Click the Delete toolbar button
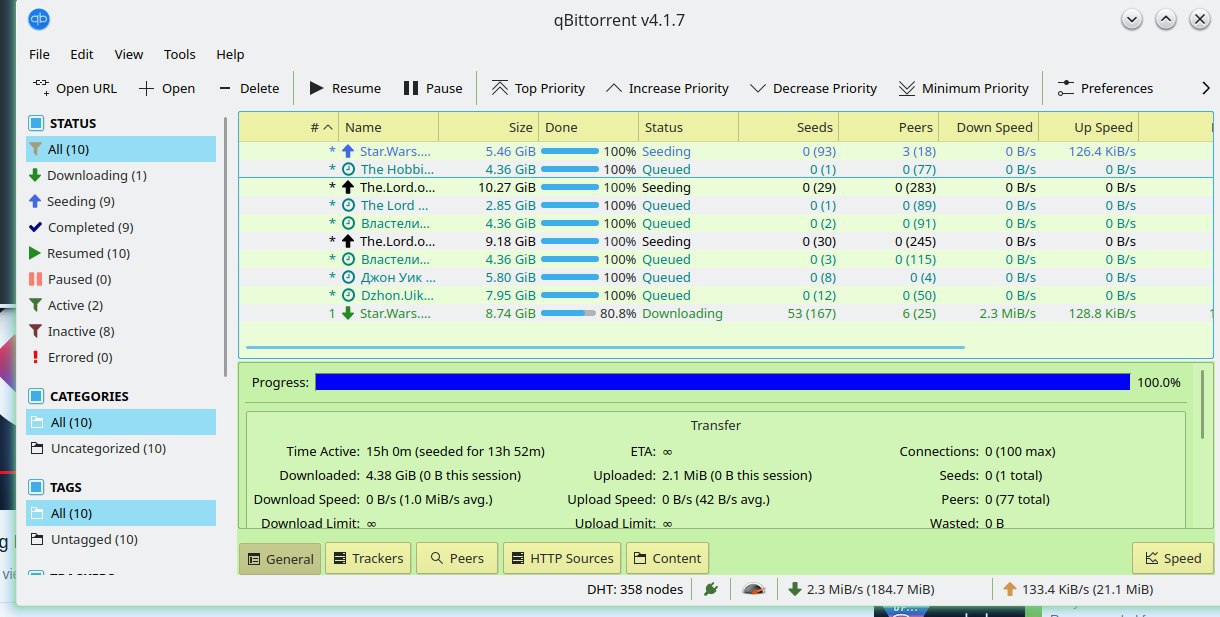Screen dimensions: 1220x617 pyautogui.click(x=249, y=88)
